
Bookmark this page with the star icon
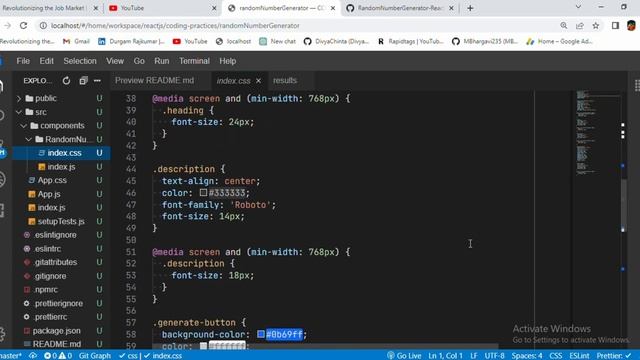[x=596, y=25]
